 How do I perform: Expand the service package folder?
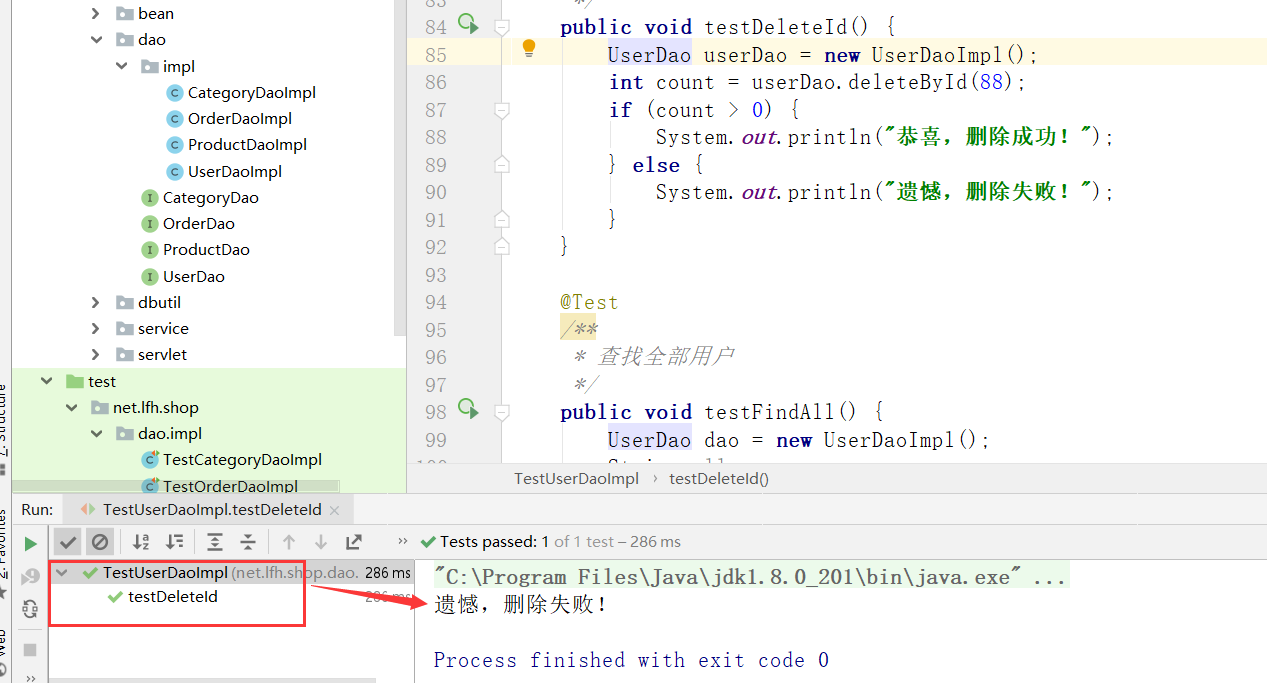tap(96, 328)
